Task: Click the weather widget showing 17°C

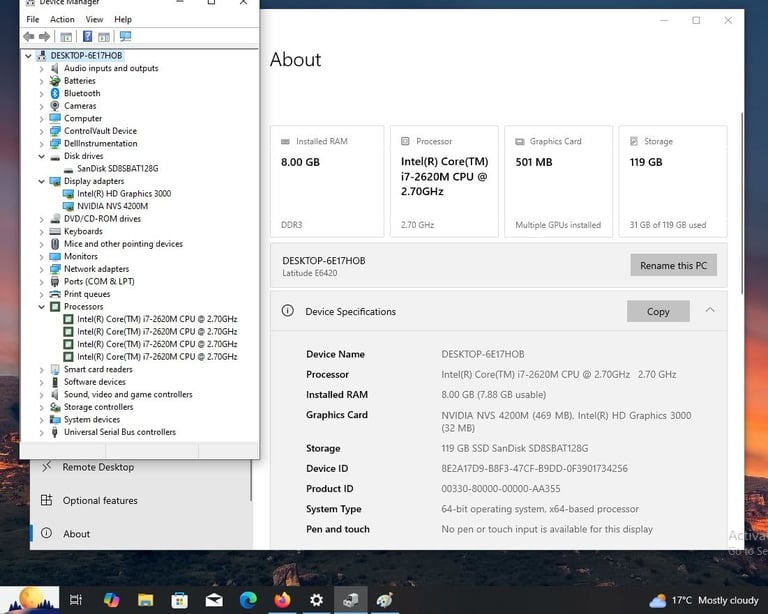Action: (x=704, y=600)
